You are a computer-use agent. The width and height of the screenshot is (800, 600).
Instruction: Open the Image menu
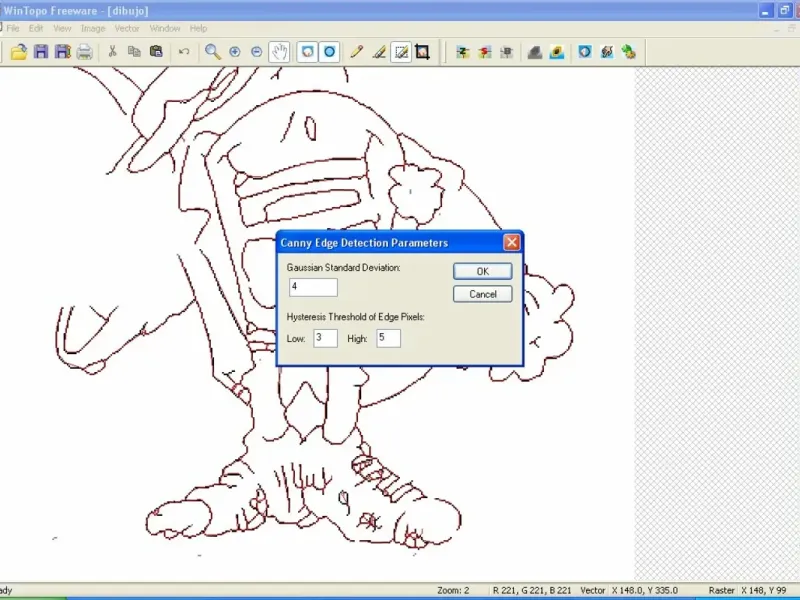(x=93, y=29)
